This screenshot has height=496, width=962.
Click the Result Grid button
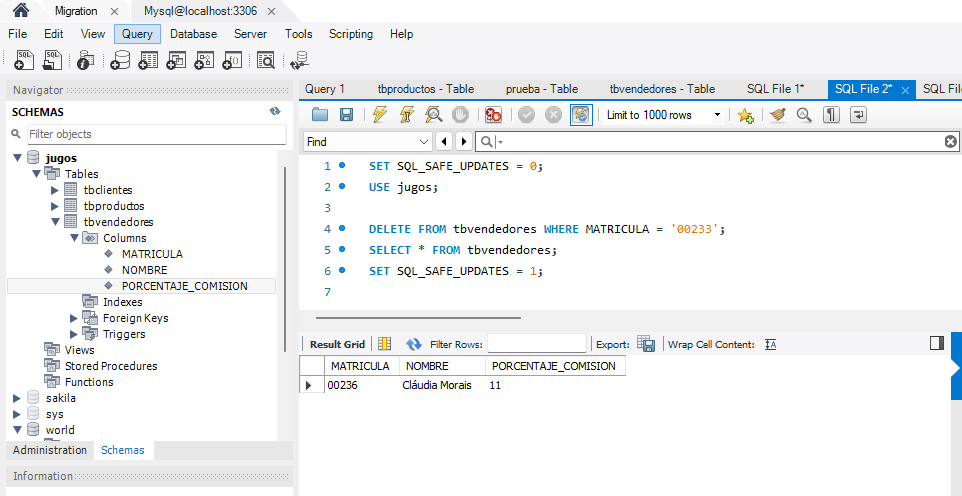click(x=337, y=344)
